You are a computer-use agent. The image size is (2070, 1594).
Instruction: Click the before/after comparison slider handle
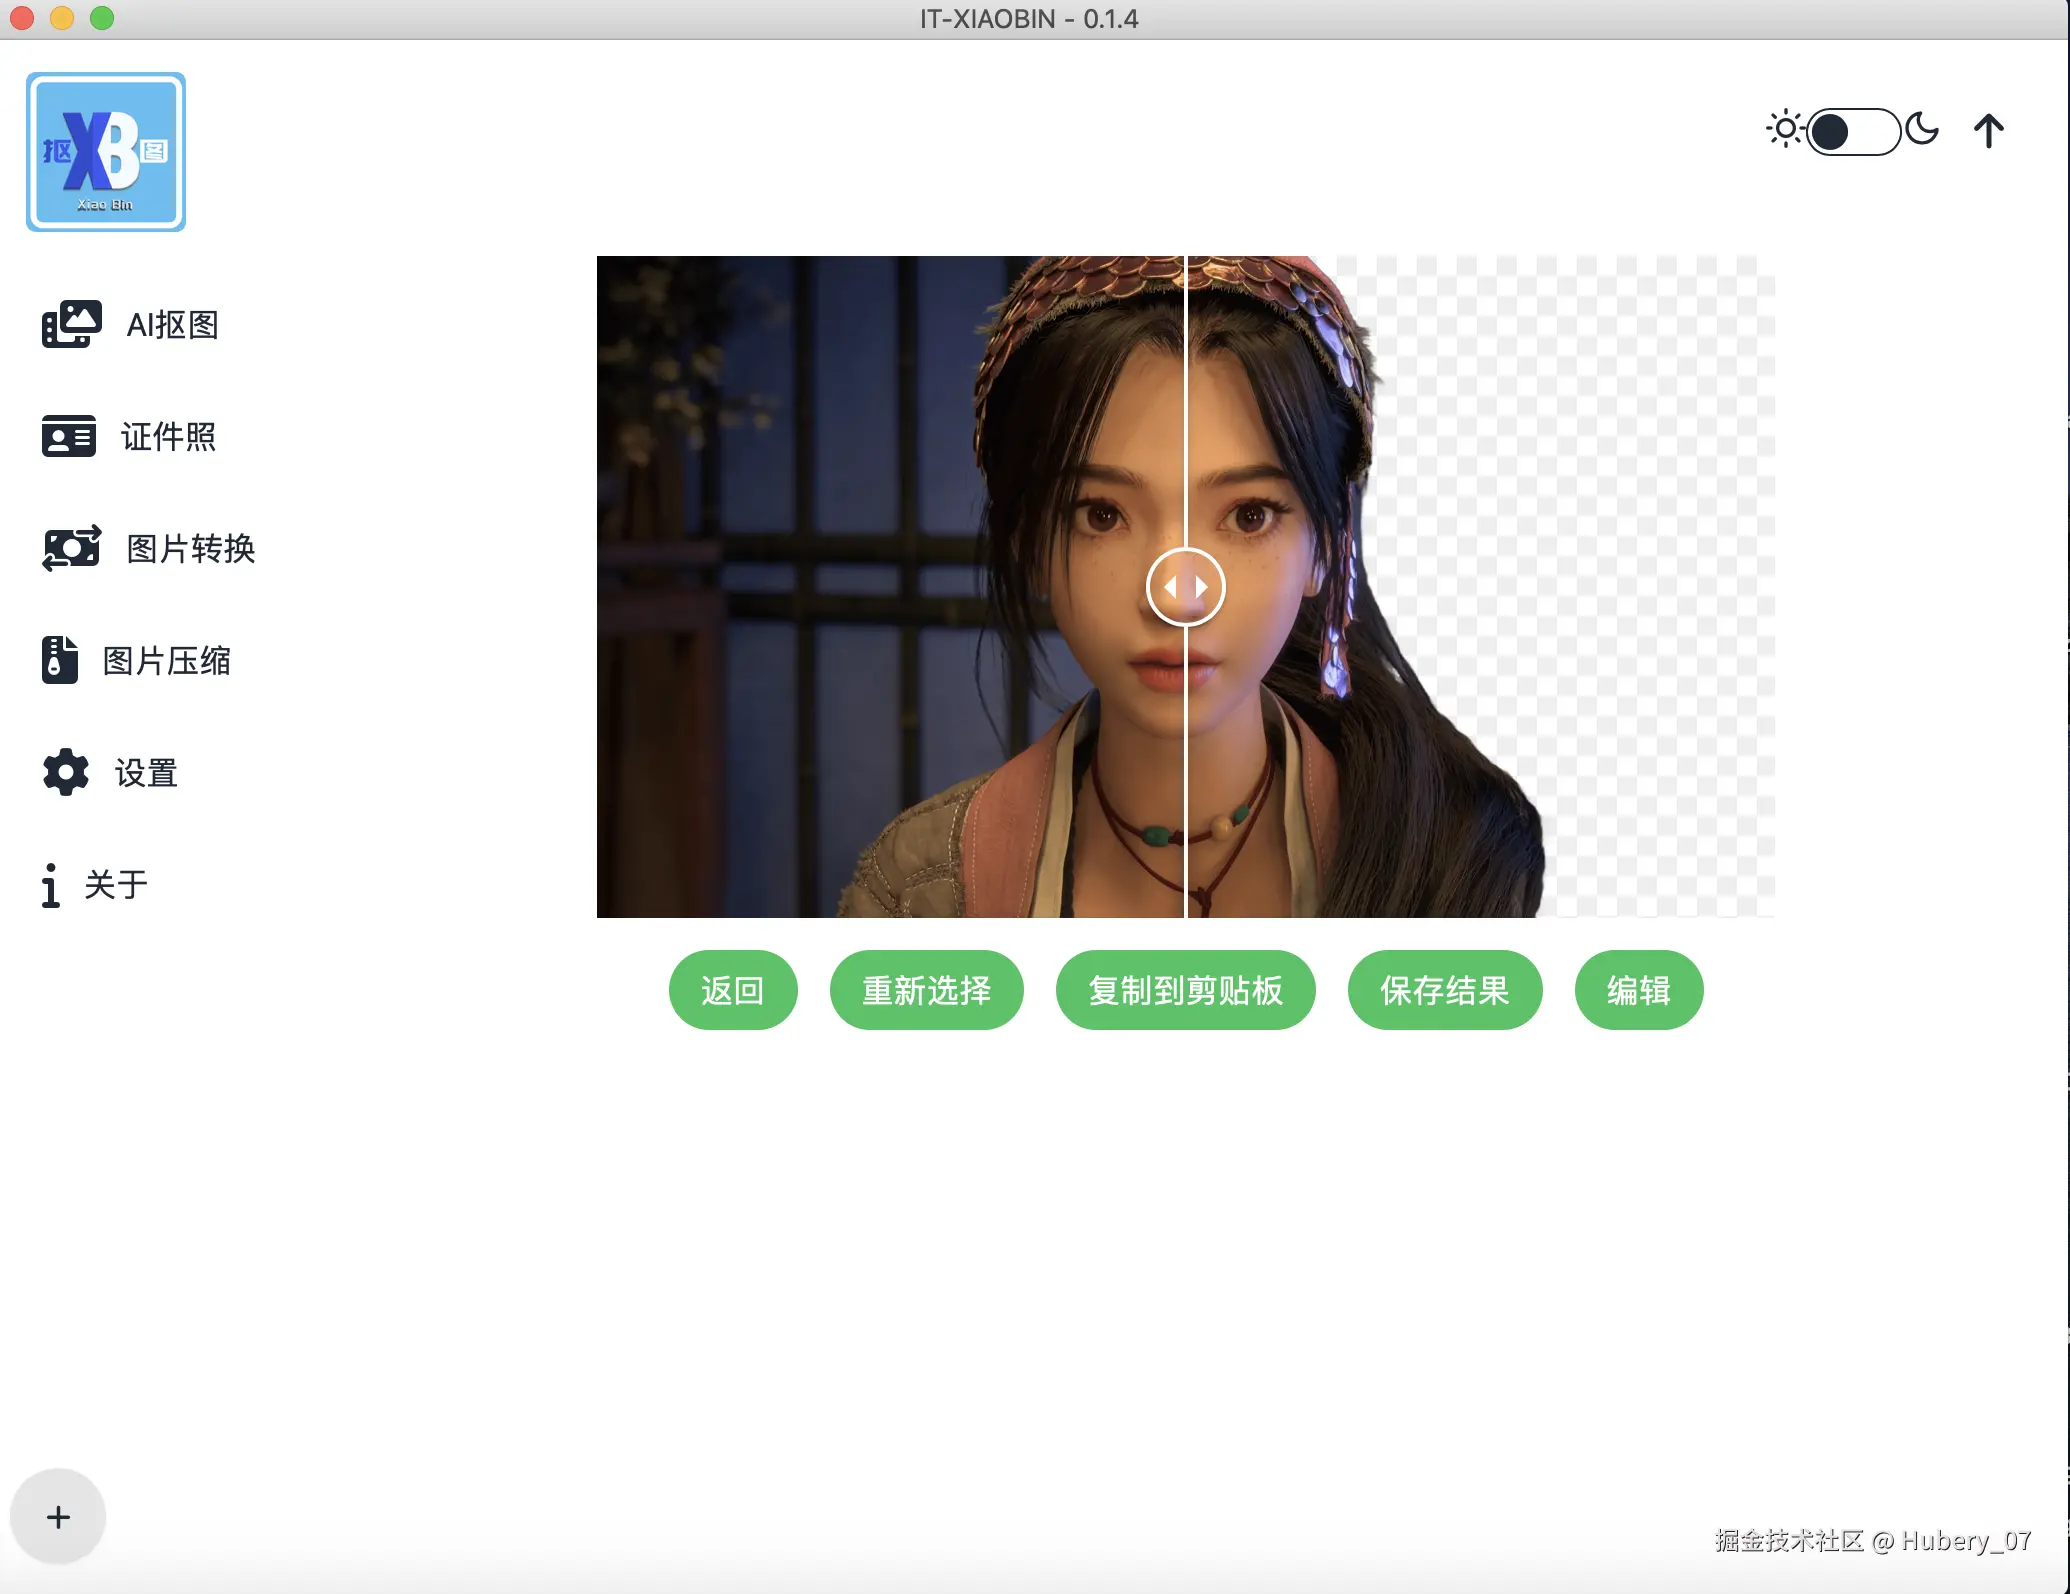[1185, 587]
